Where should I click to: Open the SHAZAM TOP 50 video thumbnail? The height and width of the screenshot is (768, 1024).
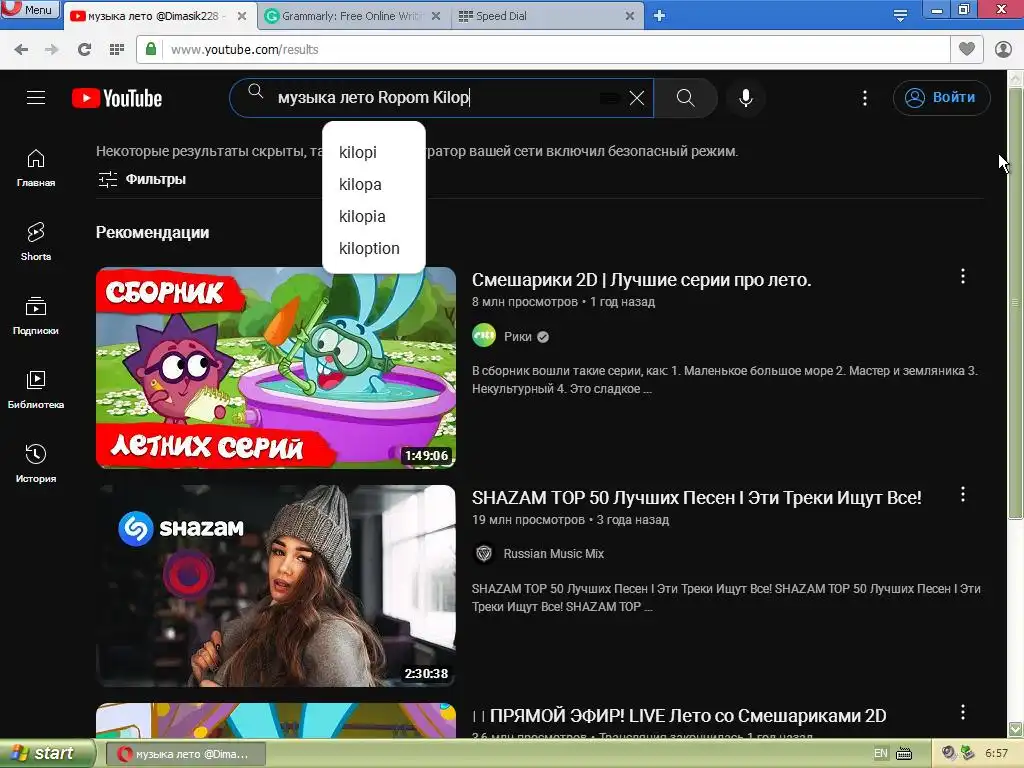point(276,586)
